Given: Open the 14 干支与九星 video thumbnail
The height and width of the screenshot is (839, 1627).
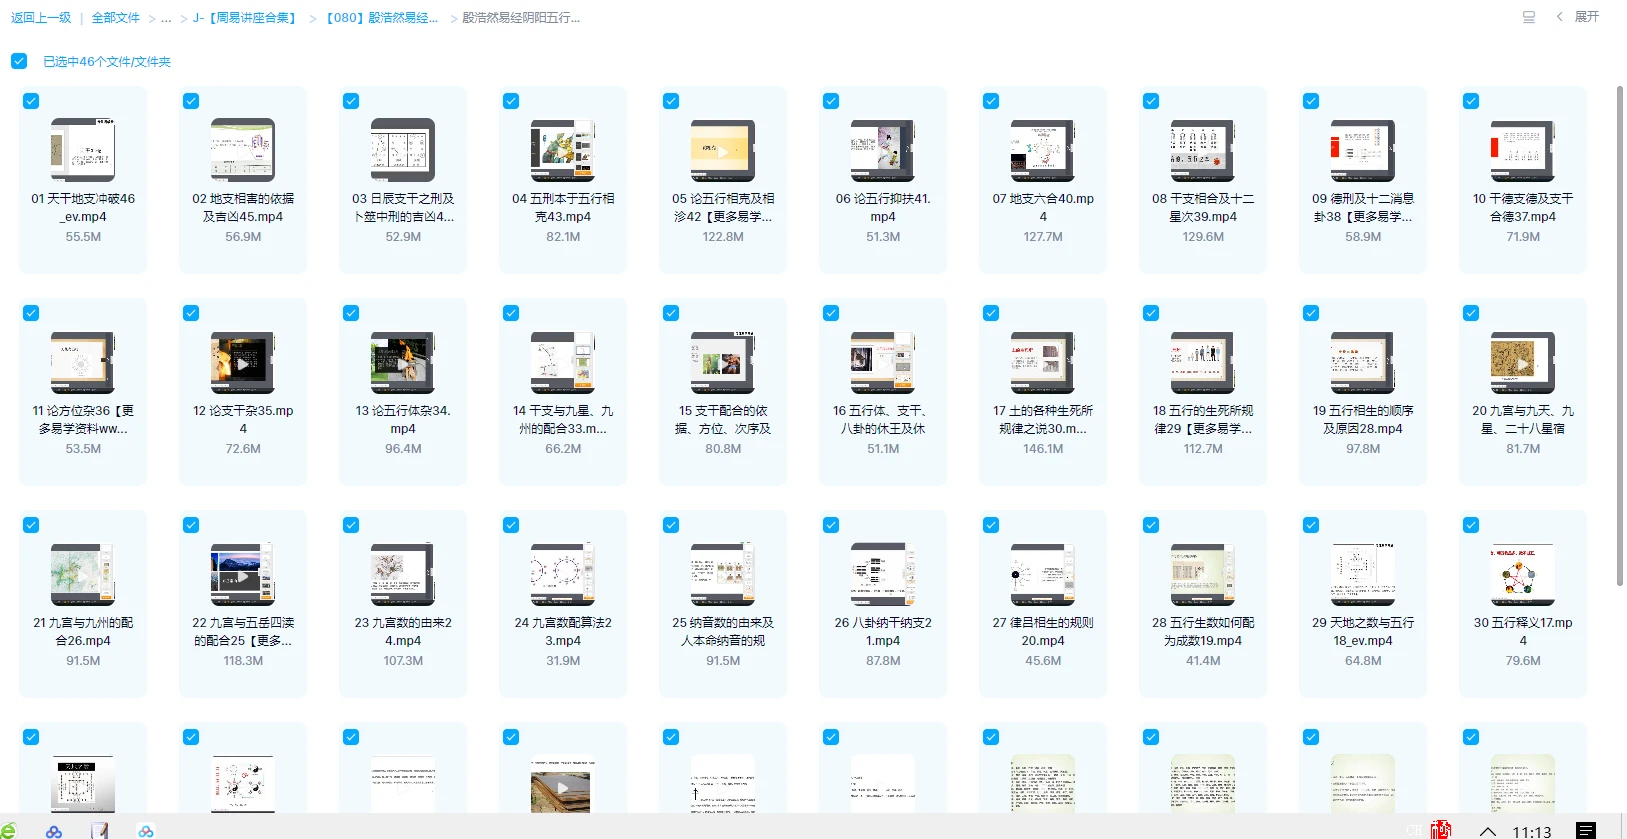Looking at the screenshot, I should pyautogui.click(x=563, y=362).
